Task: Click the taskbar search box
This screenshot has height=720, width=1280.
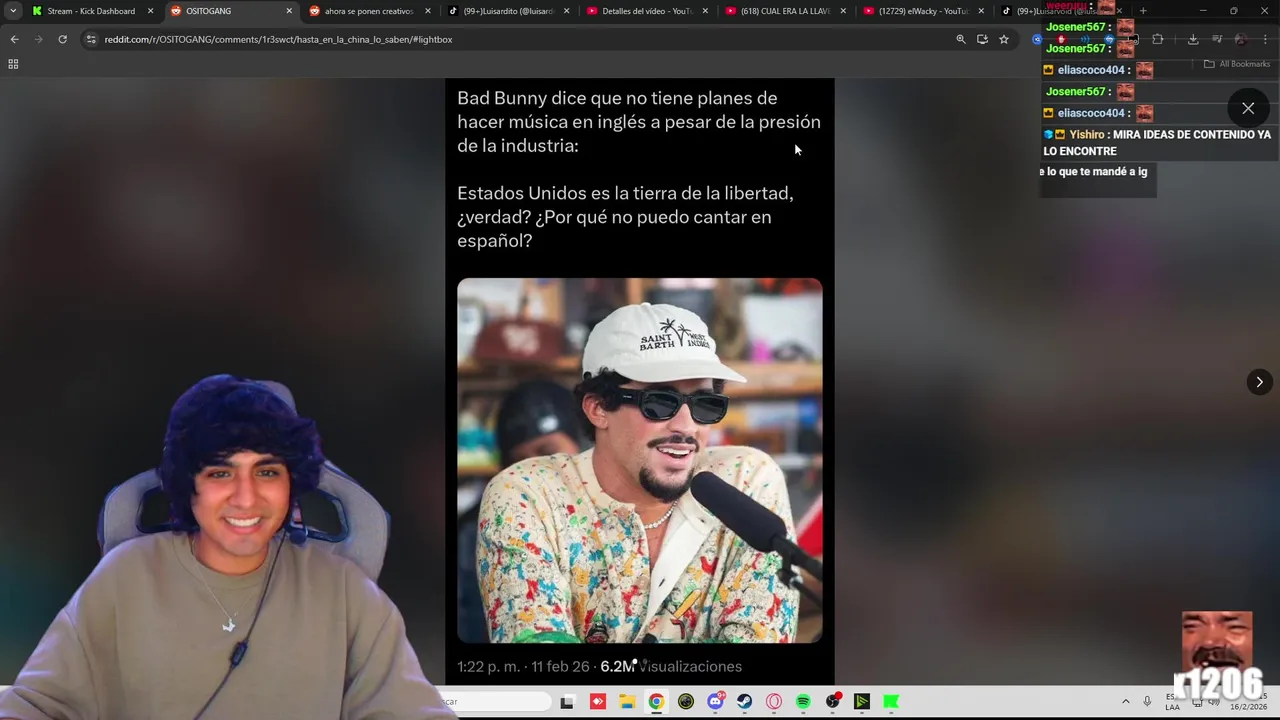Action: pyautogui.click(x=495, y=702)
